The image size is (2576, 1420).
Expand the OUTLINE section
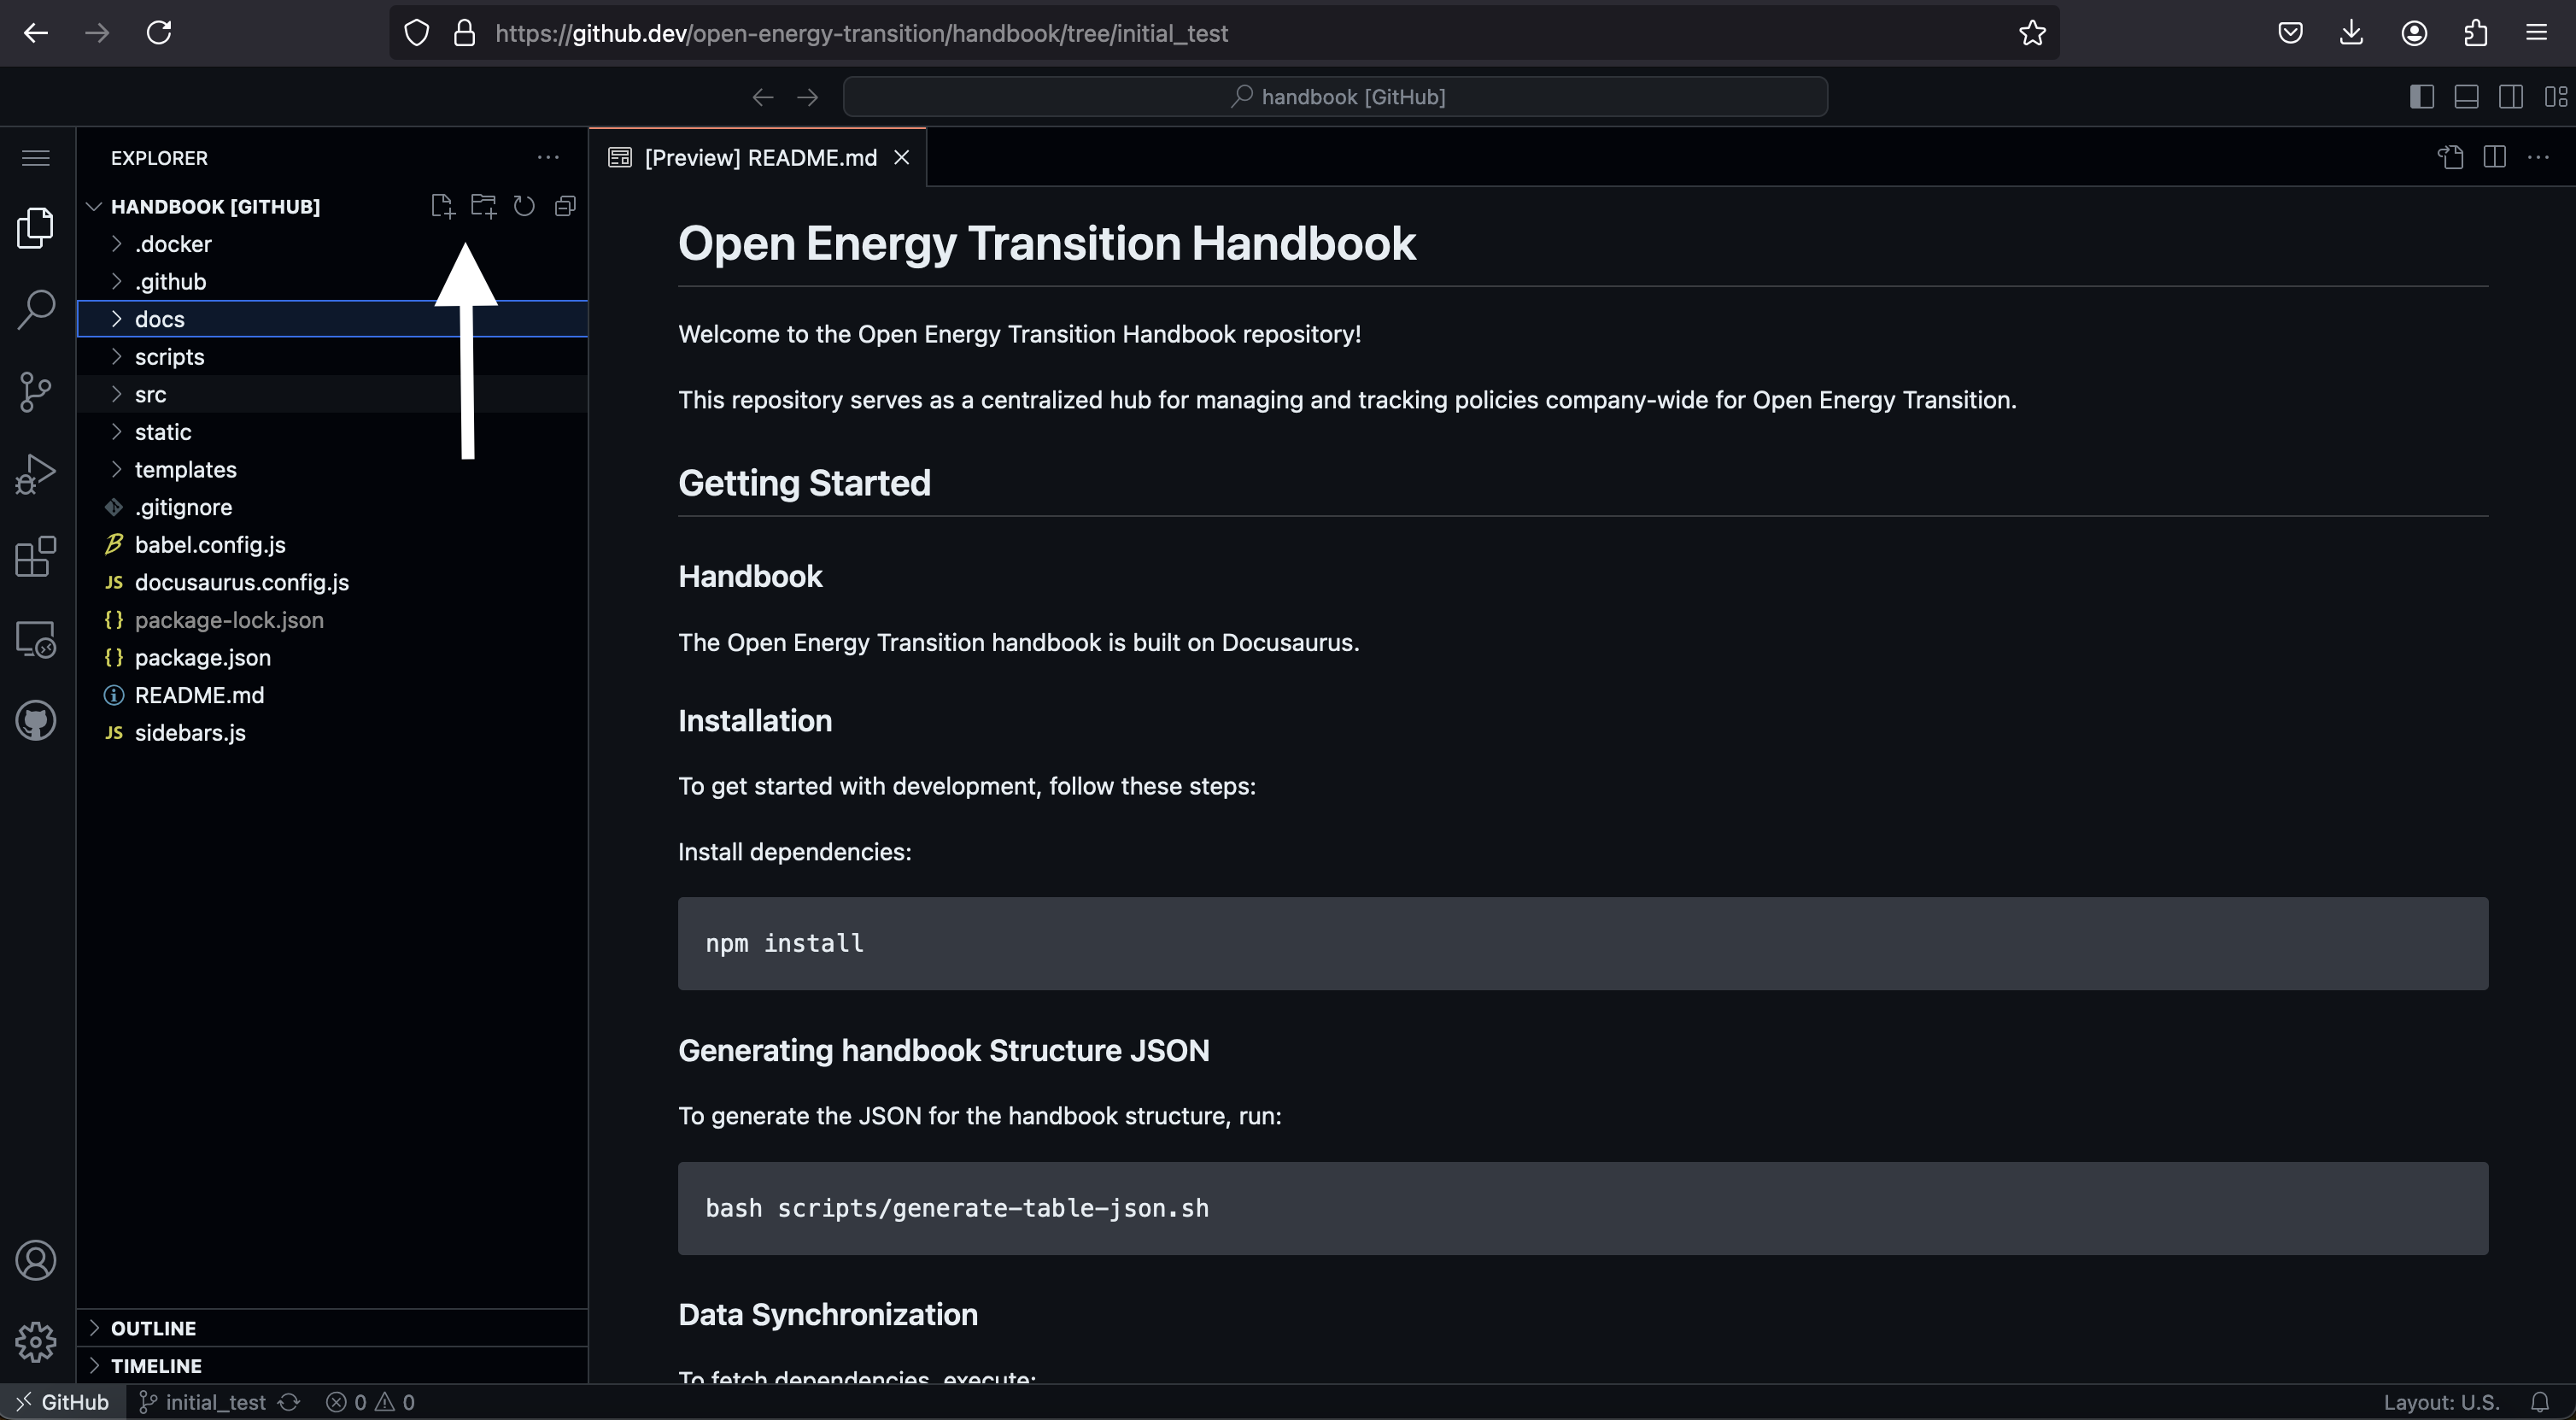pos(153,1328)
